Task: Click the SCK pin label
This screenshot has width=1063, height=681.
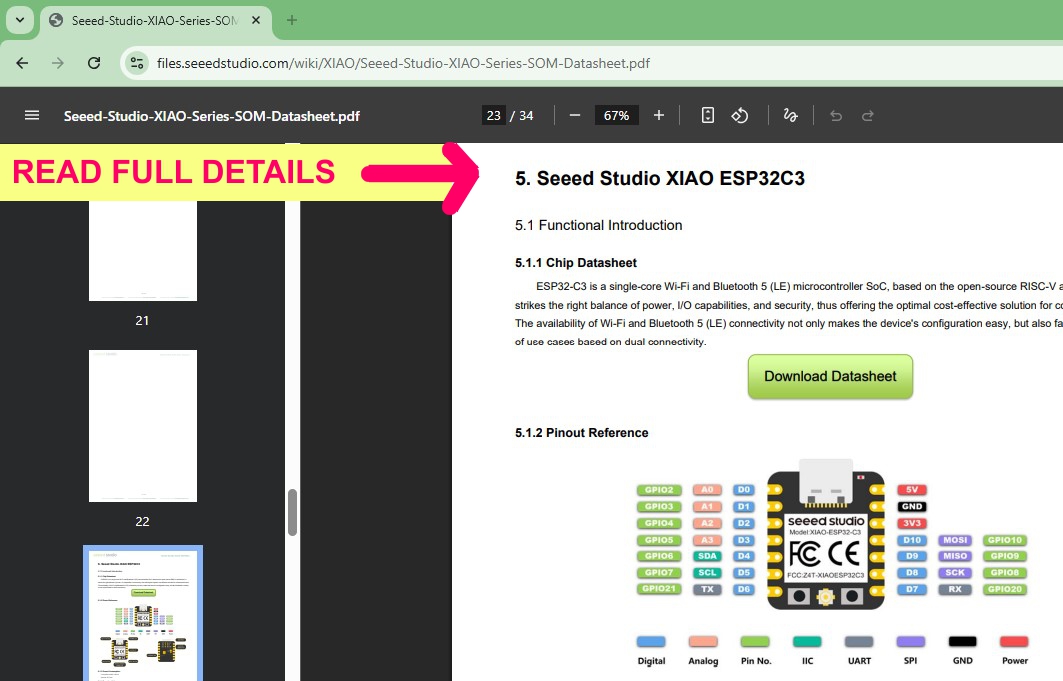Action: [955, 573]
